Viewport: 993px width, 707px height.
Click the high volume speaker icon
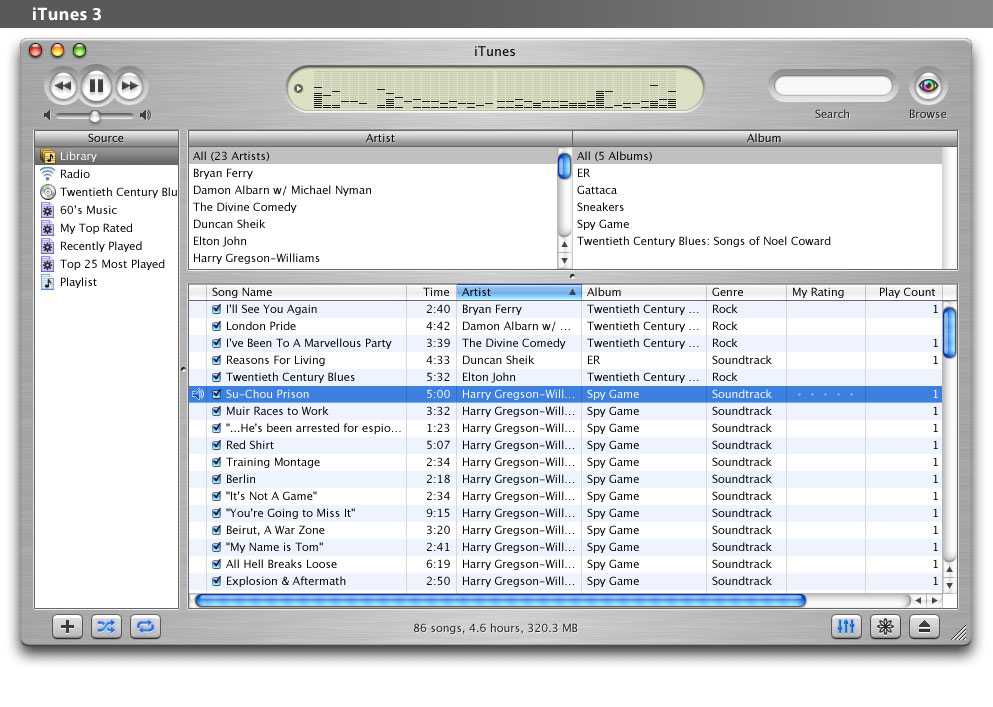pyautogui.click(x=145, y=115)
